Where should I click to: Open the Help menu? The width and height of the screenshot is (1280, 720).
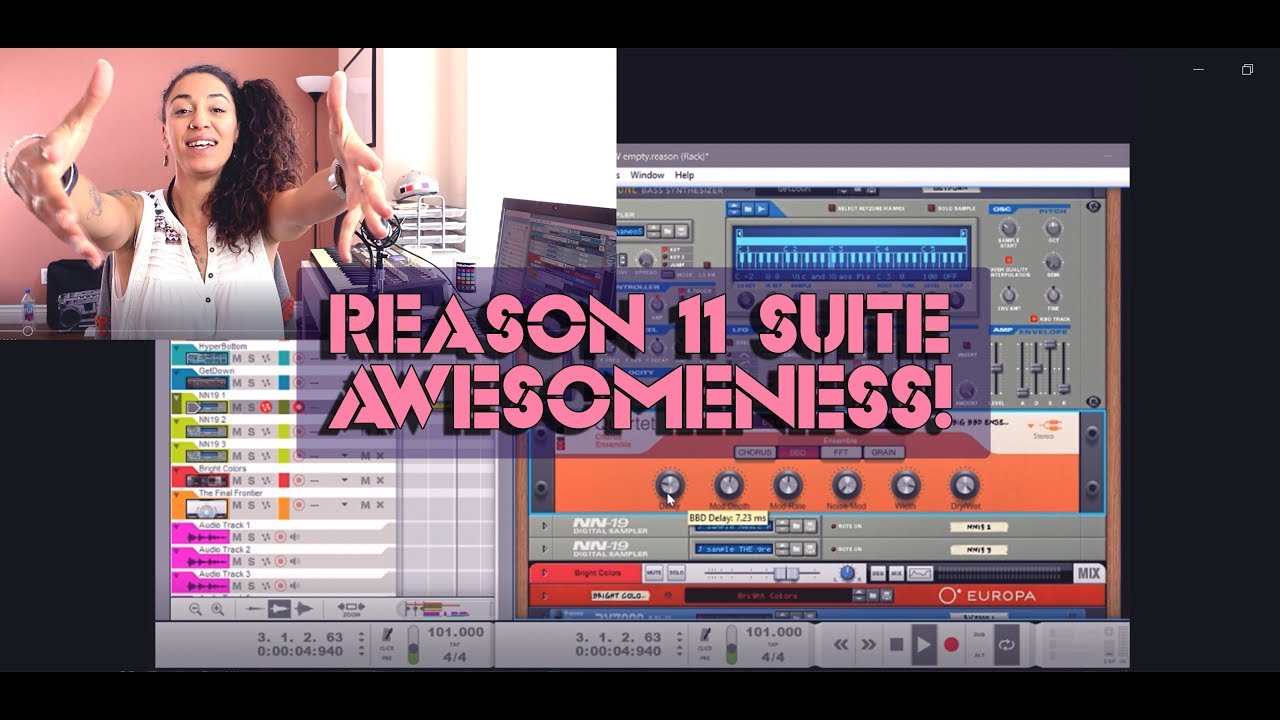[x=685, y=175]
